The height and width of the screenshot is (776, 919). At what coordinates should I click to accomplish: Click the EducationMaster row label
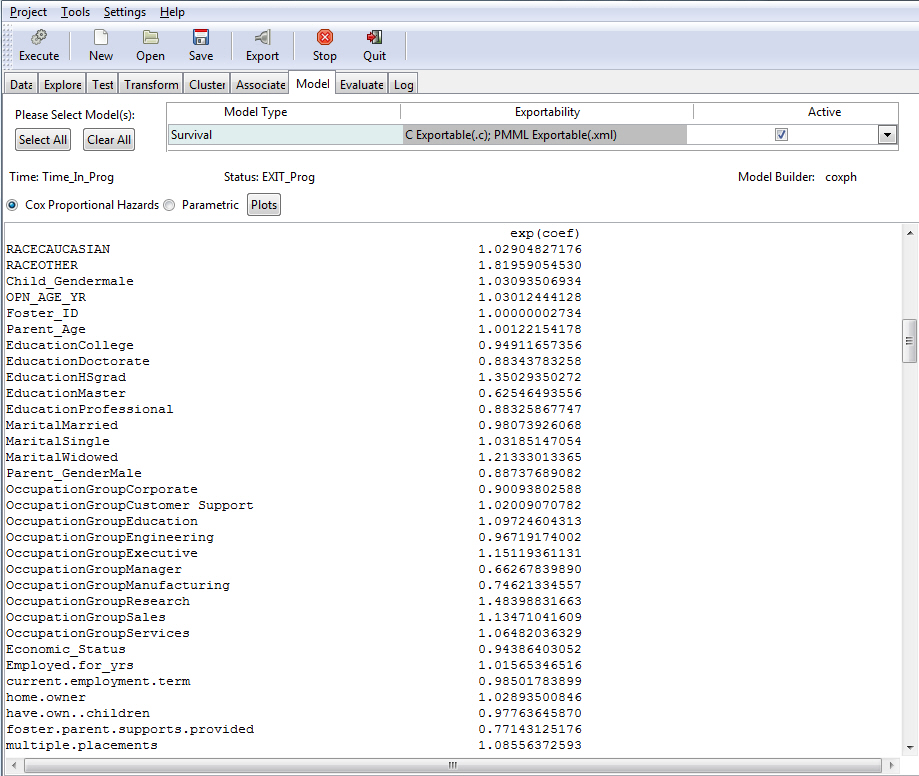(66, 393)
